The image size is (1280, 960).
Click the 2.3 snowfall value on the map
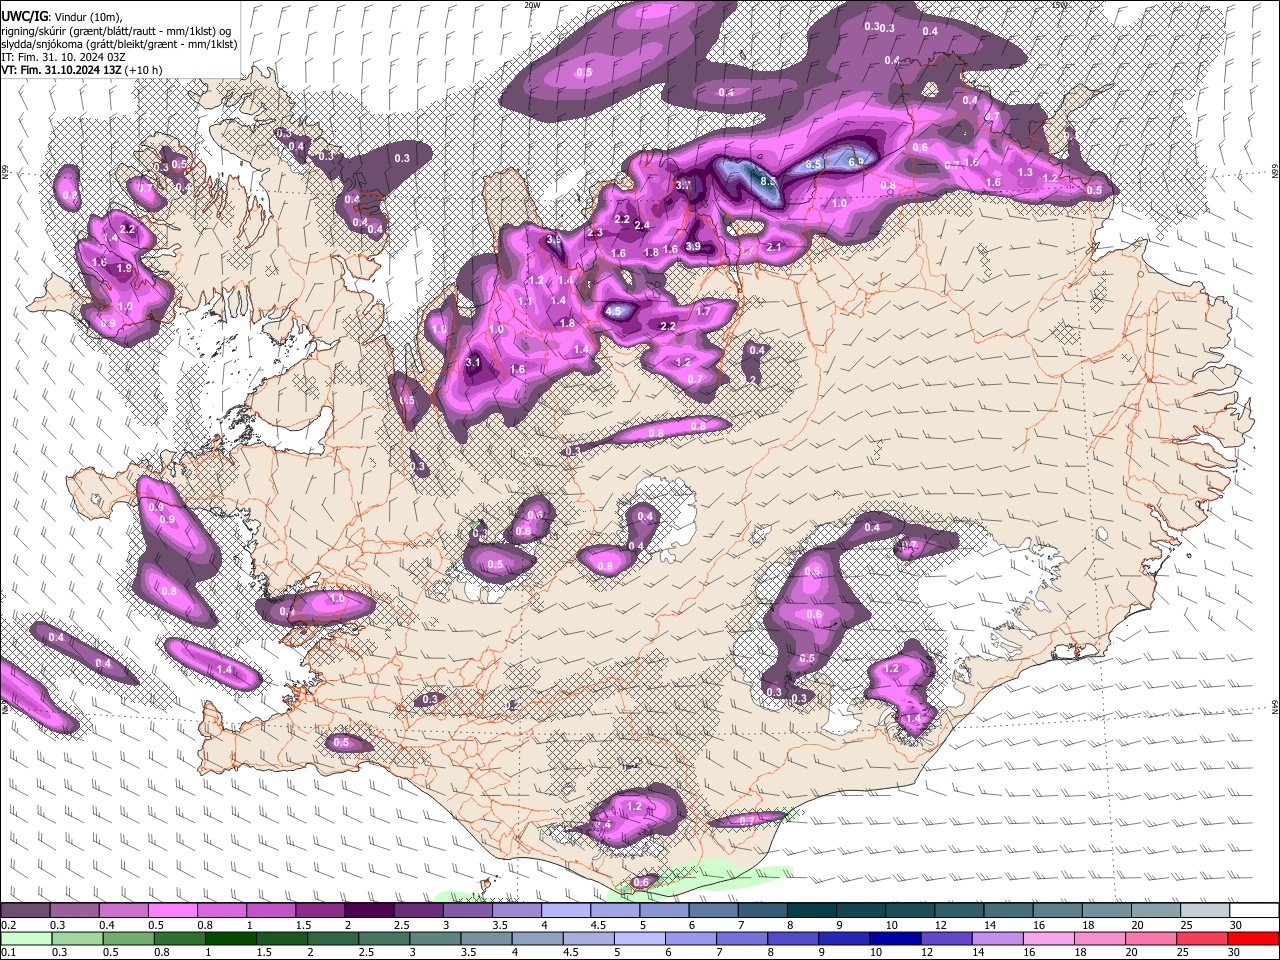pyautogui.click(x=596, y=233)
